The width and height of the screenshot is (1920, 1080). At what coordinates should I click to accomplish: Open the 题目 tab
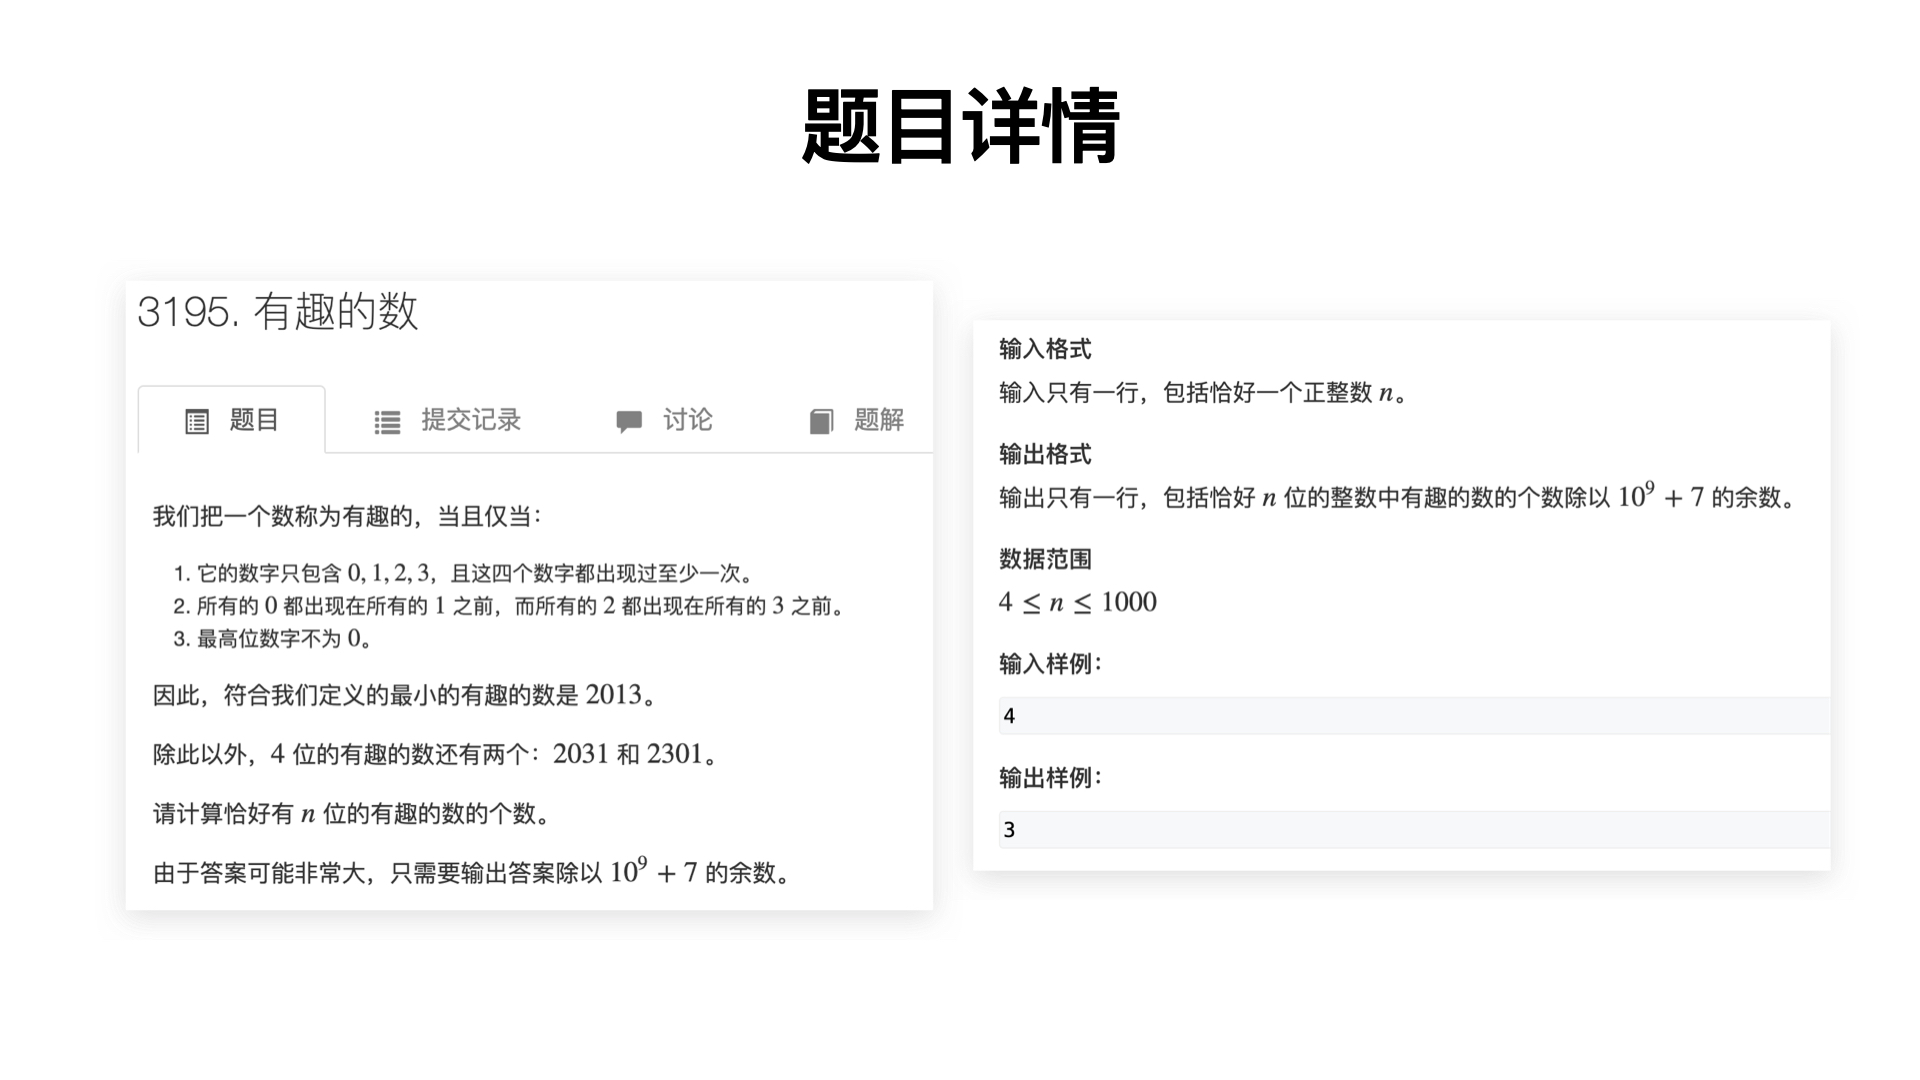(253, 420)
